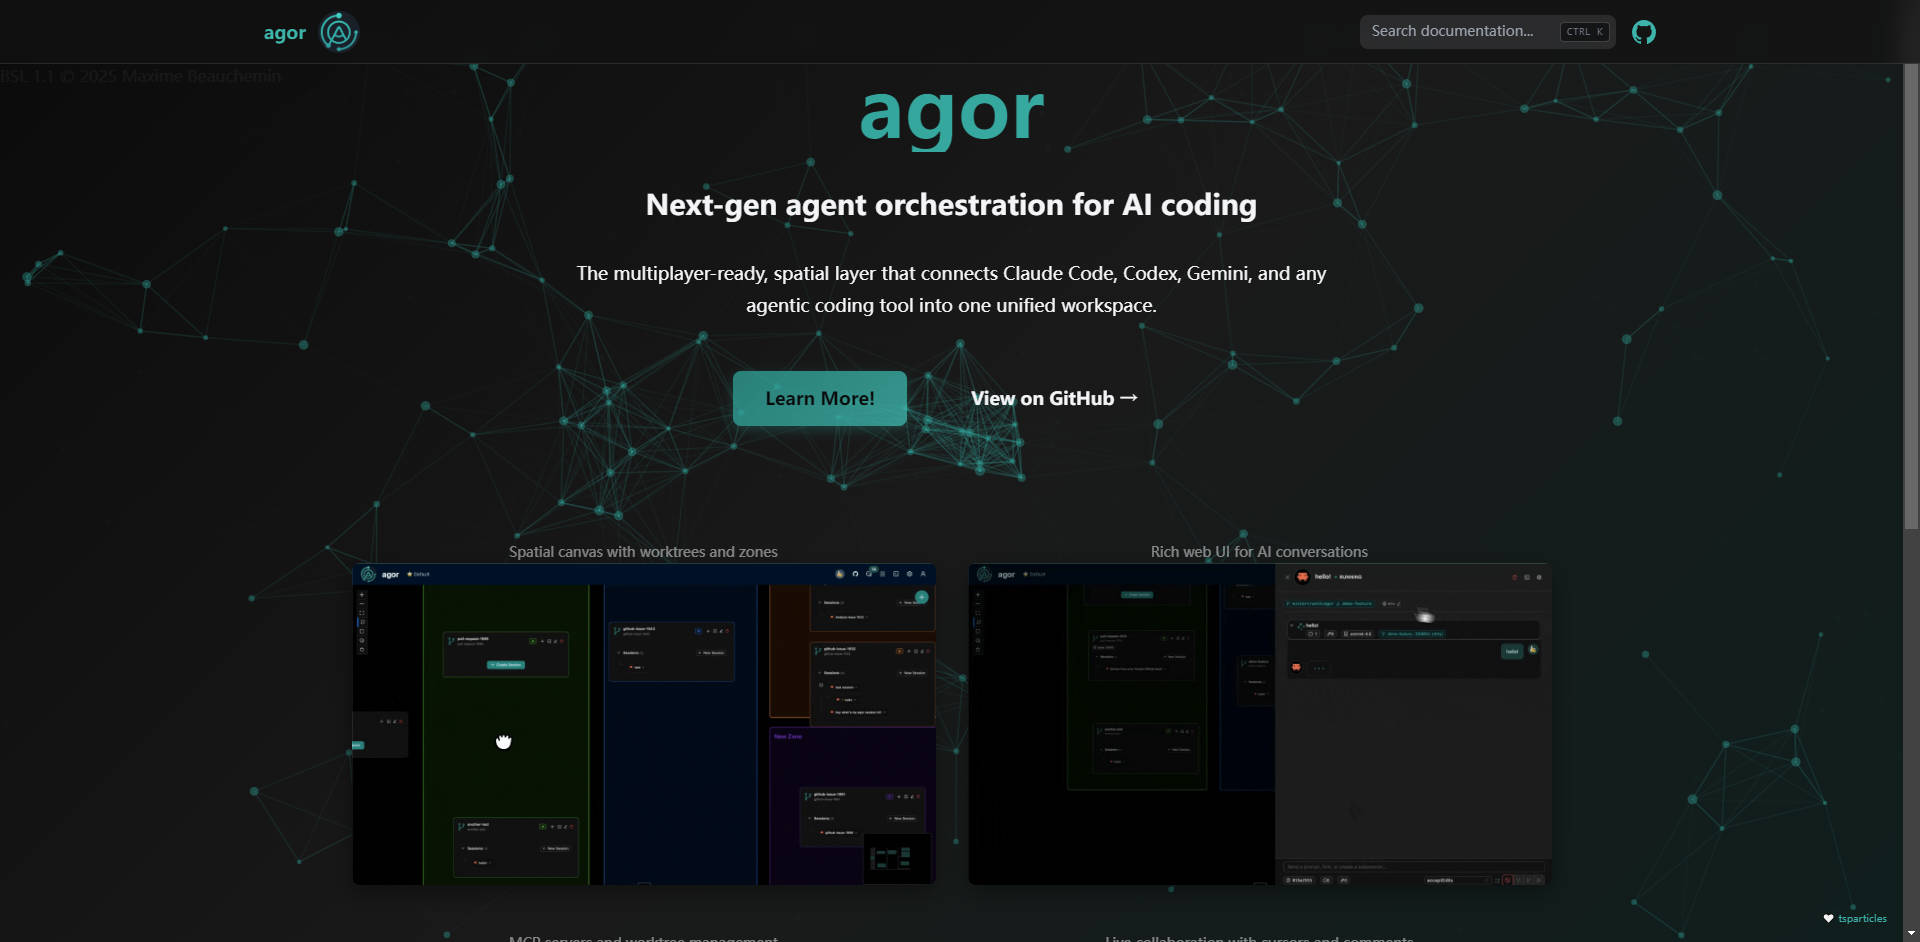This screenshot has height=942, width=1920.
Task: Click the fit-to-view icon in the canvas sidebar
Action: [362, 612]
